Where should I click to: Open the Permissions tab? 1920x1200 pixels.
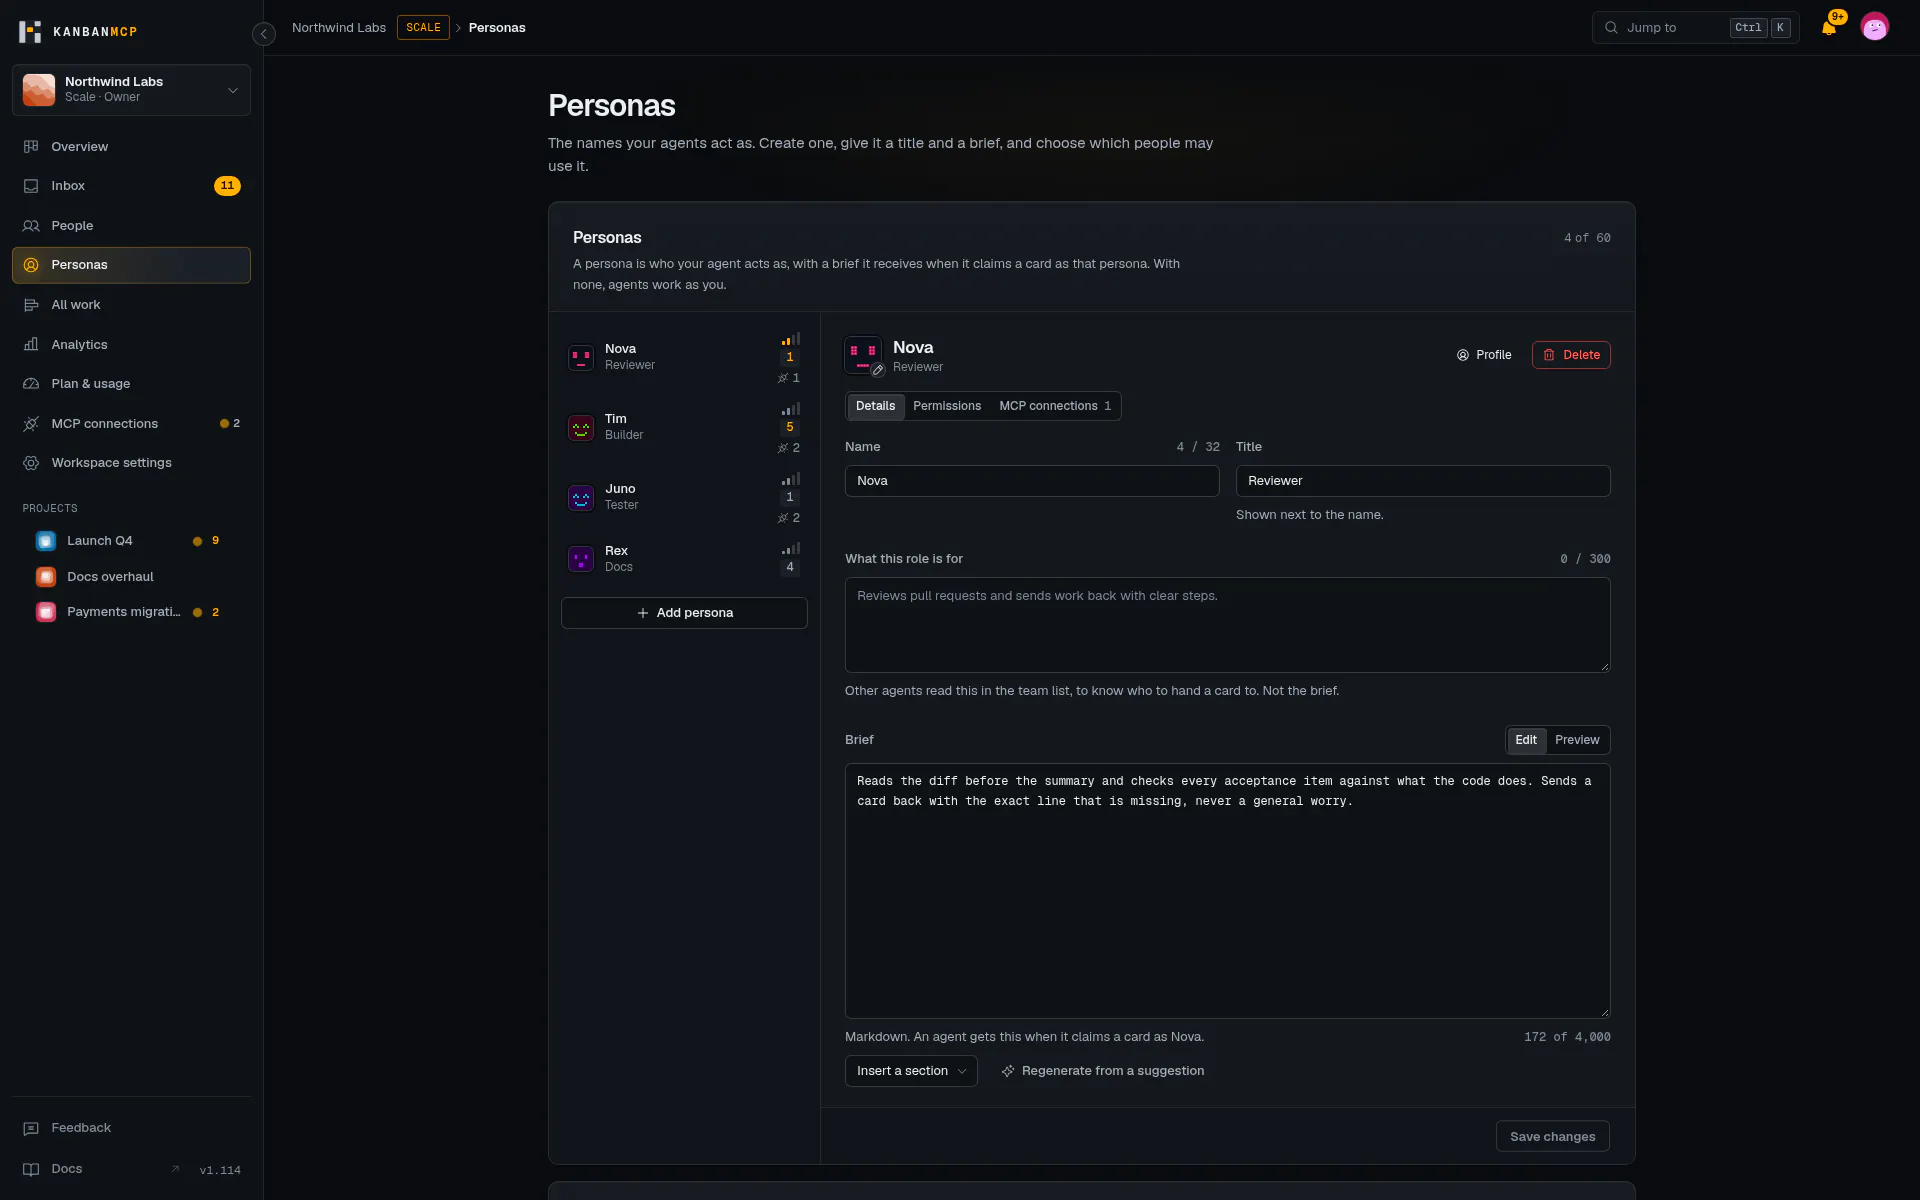pyautogui.click(x=947, y=406)
